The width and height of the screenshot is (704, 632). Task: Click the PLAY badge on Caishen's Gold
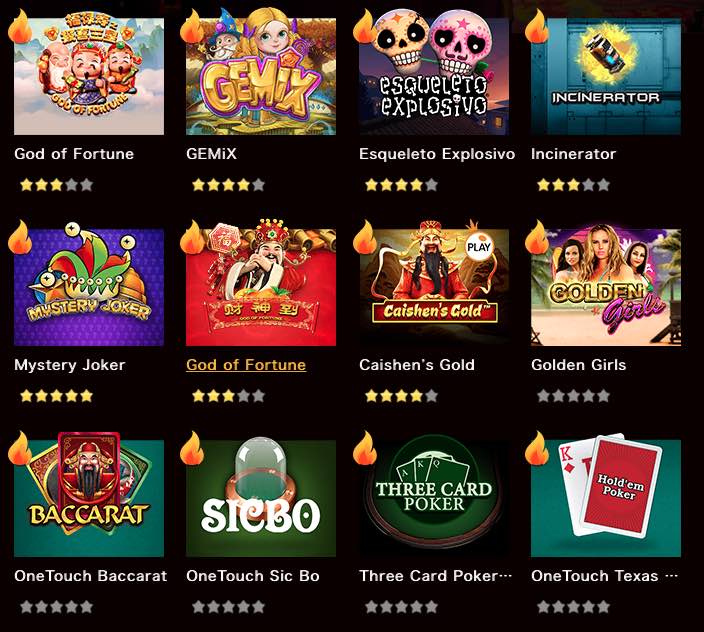click(479, 247)
